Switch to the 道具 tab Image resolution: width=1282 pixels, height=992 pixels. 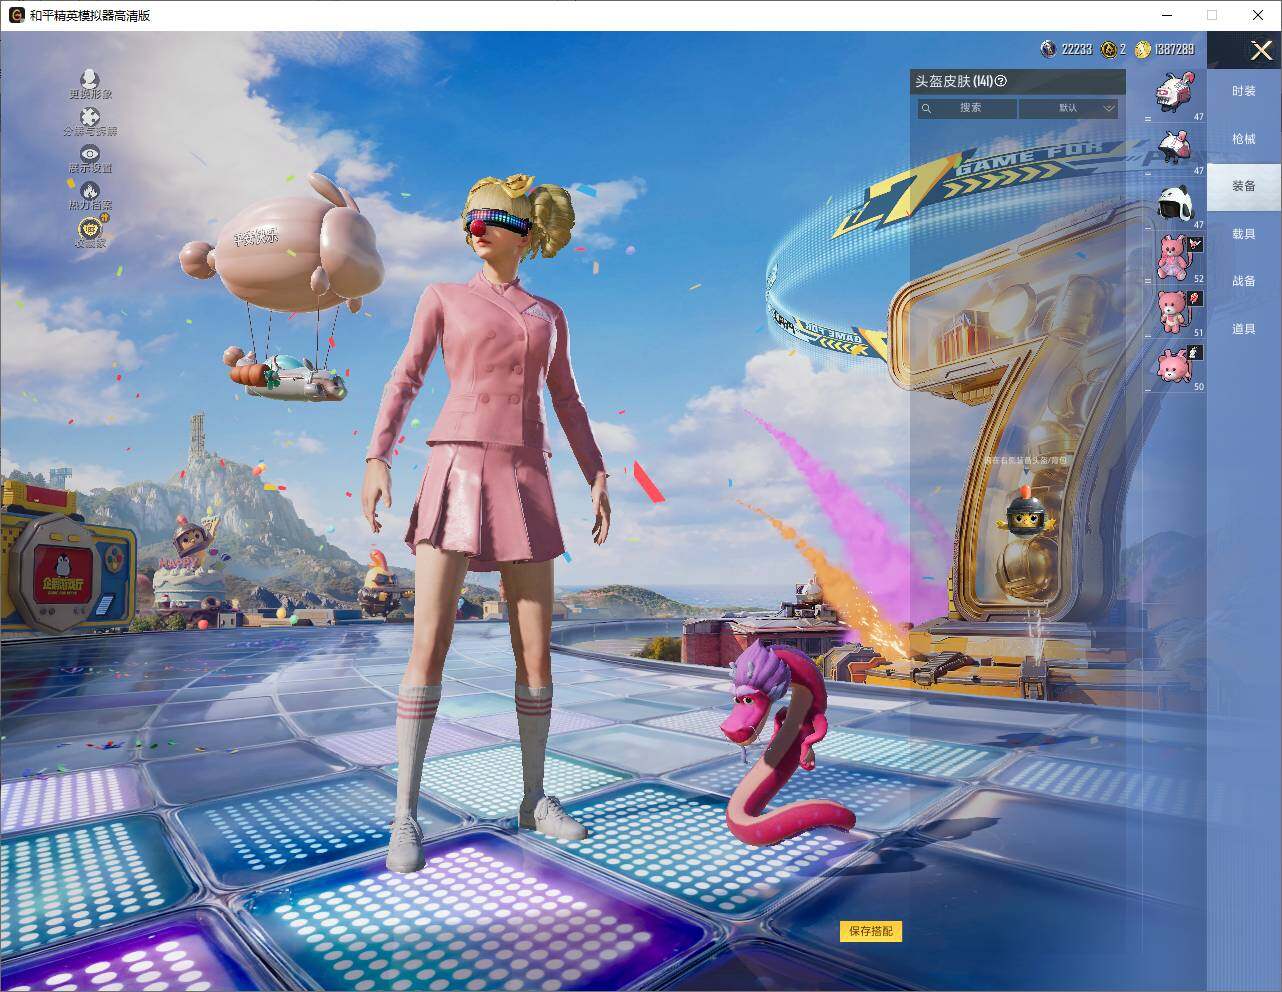1244,329
